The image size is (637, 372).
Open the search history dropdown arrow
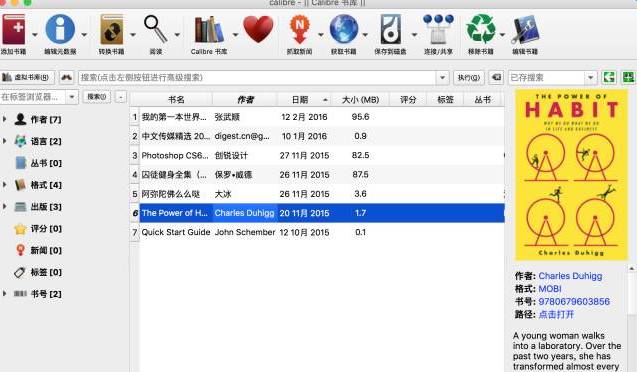442,77
